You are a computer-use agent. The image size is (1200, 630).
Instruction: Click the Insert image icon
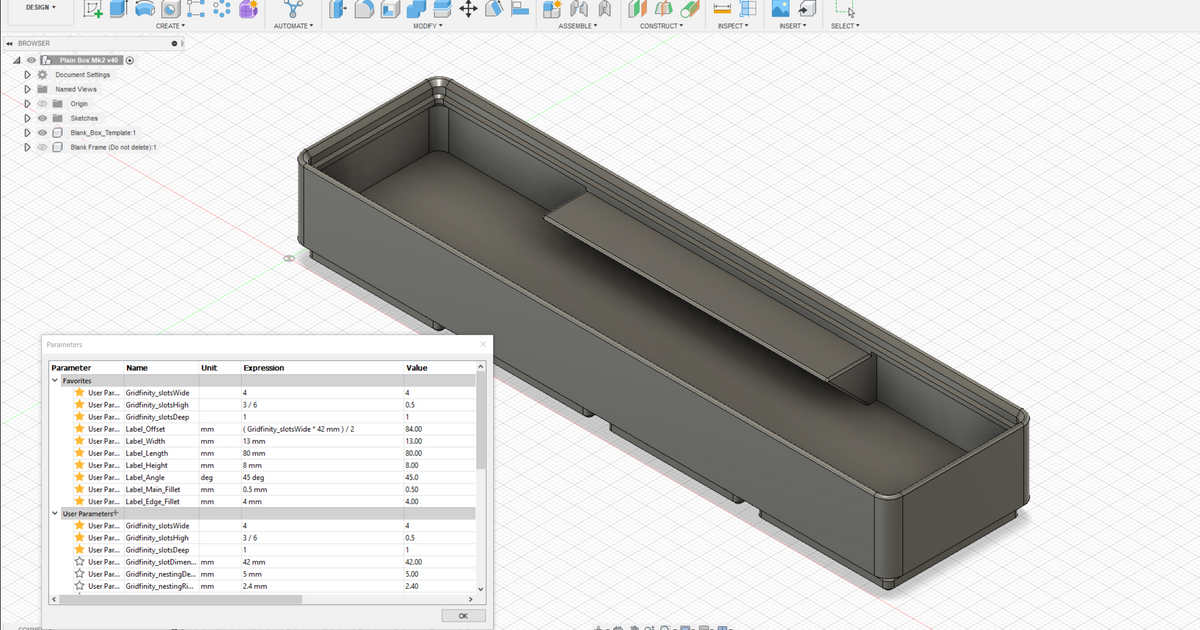tap(780, 9)
